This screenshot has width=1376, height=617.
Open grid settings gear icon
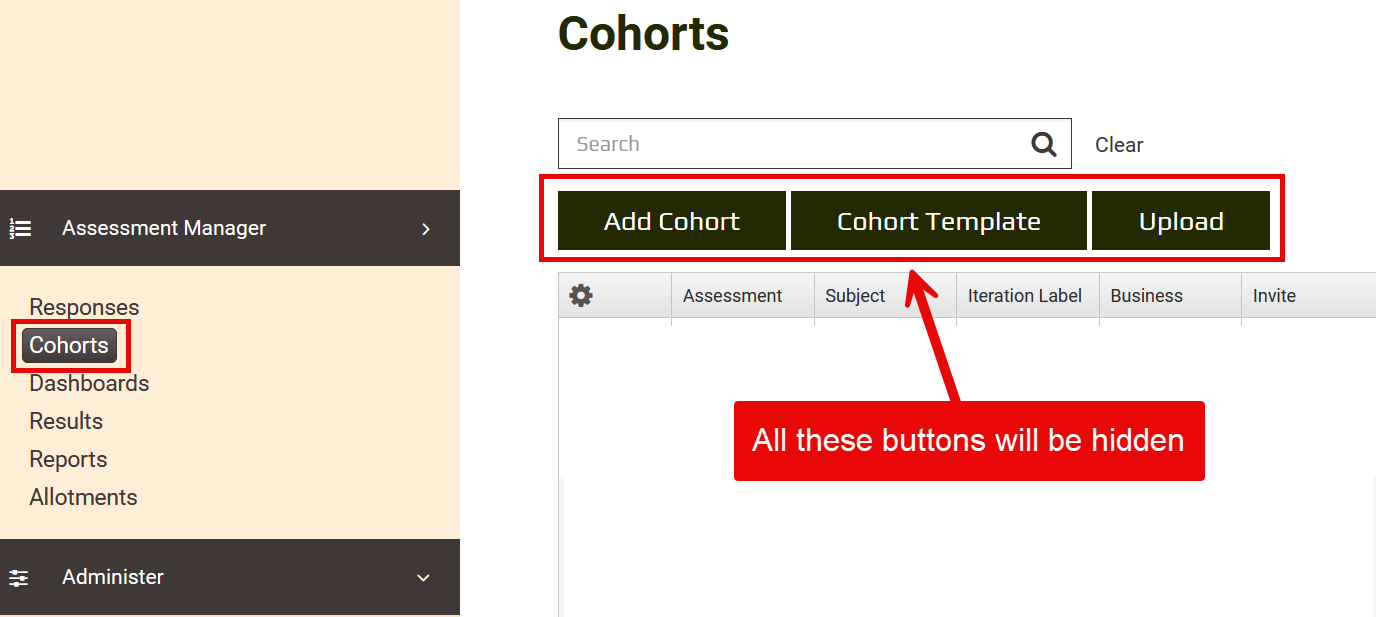[x=581, y=295]
